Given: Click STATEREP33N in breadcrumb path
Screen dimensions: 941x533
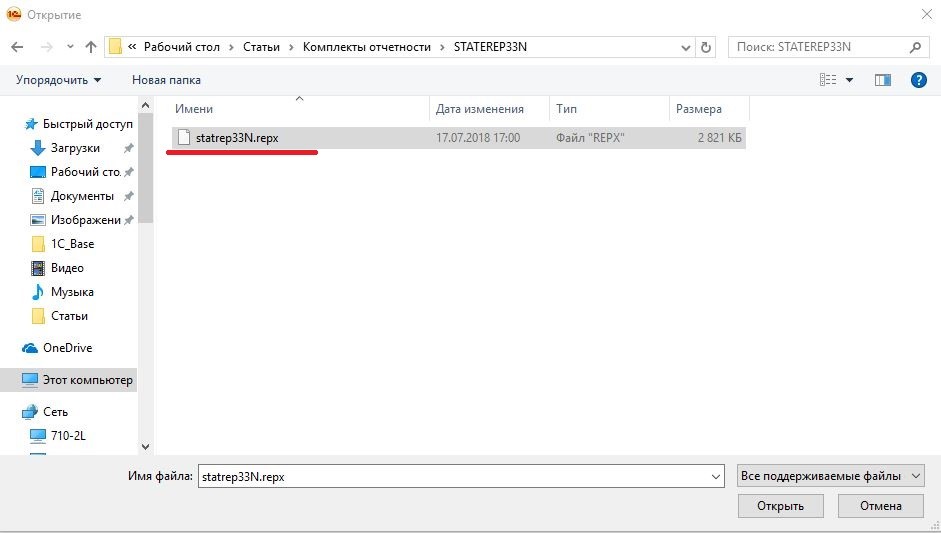Looking at the screenshot, I should (x=490, y=47).
